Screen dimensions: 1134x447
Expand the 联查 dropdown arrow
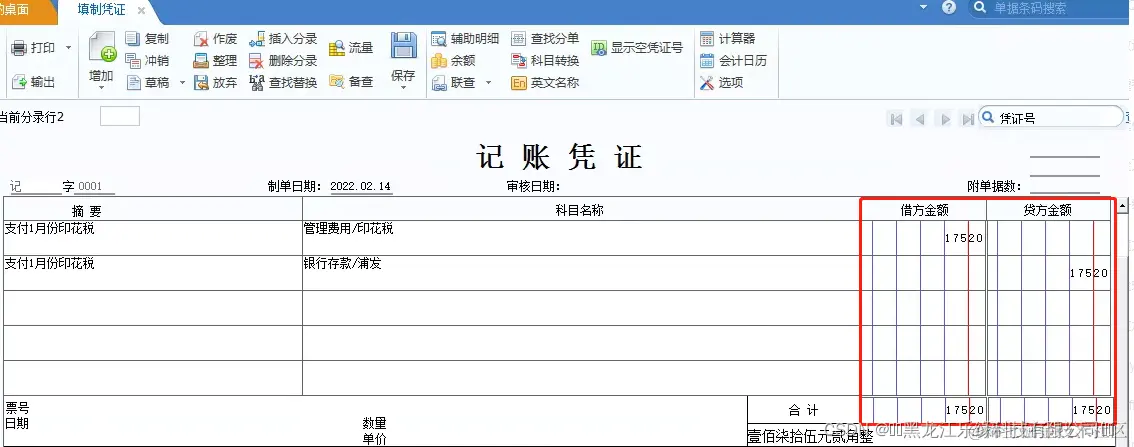click(488, 82)
